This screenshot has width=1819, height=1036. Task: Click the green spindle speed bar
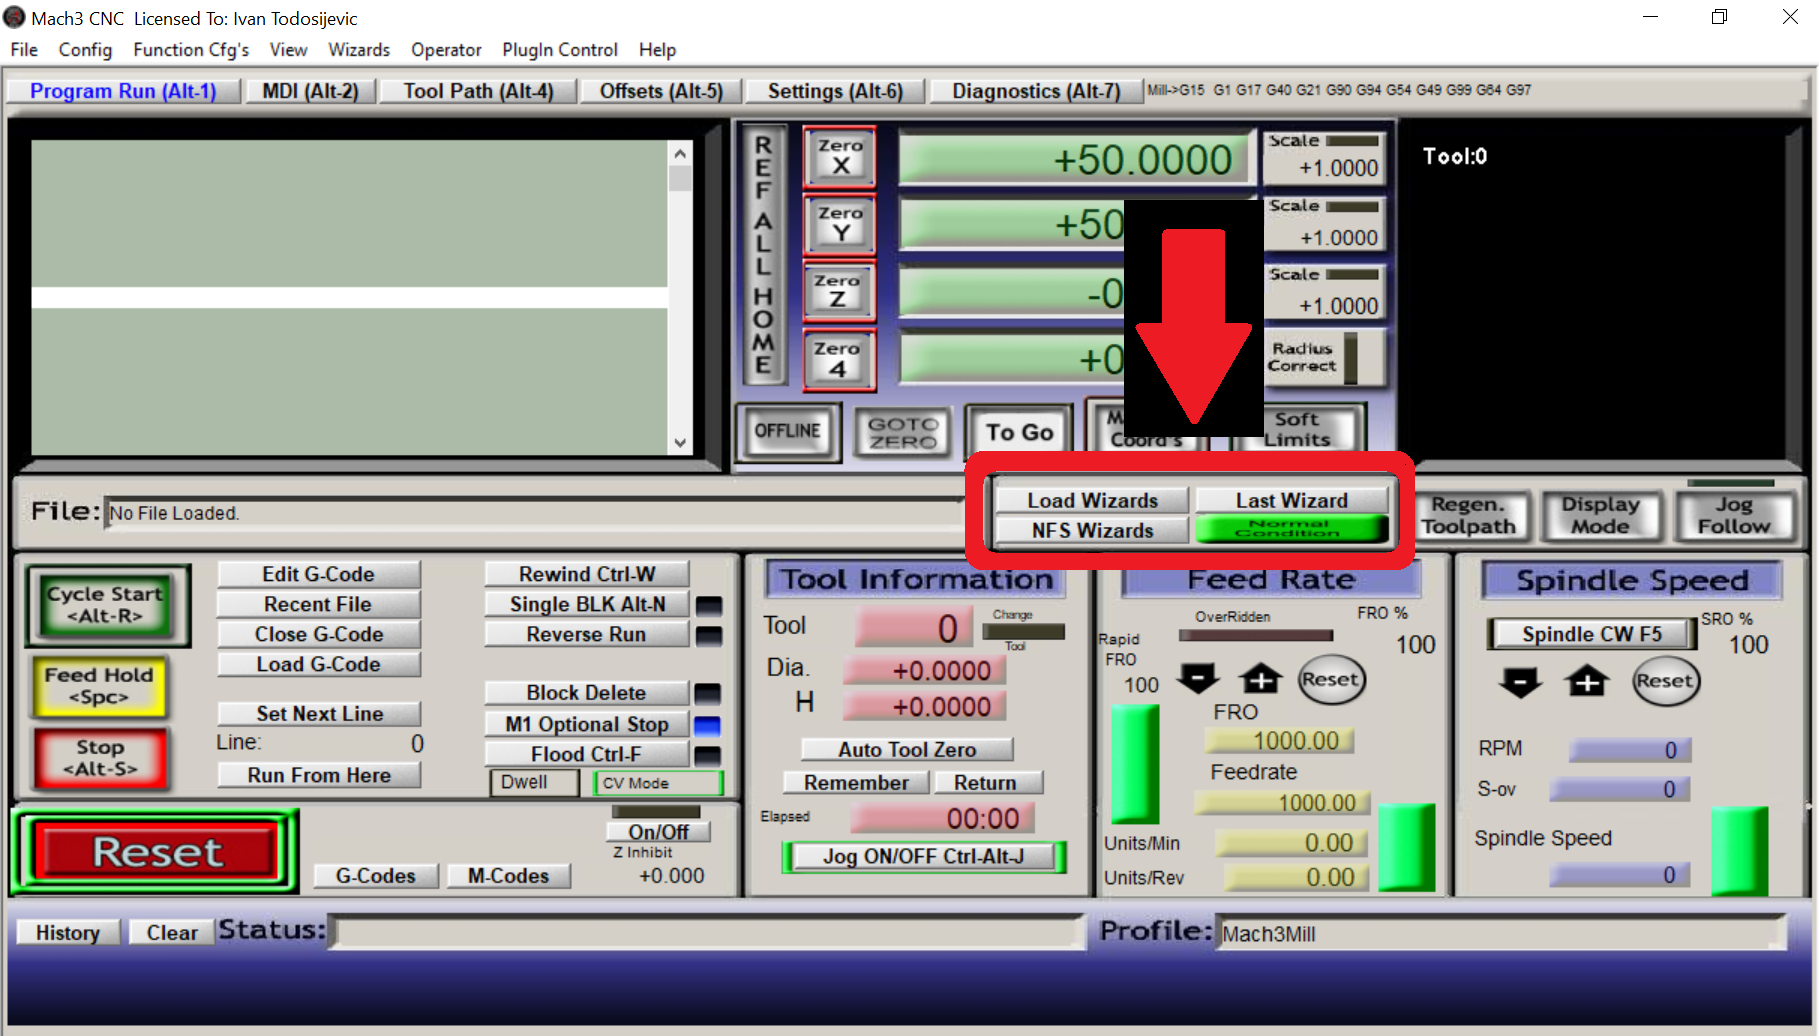tap(1739, 851)
